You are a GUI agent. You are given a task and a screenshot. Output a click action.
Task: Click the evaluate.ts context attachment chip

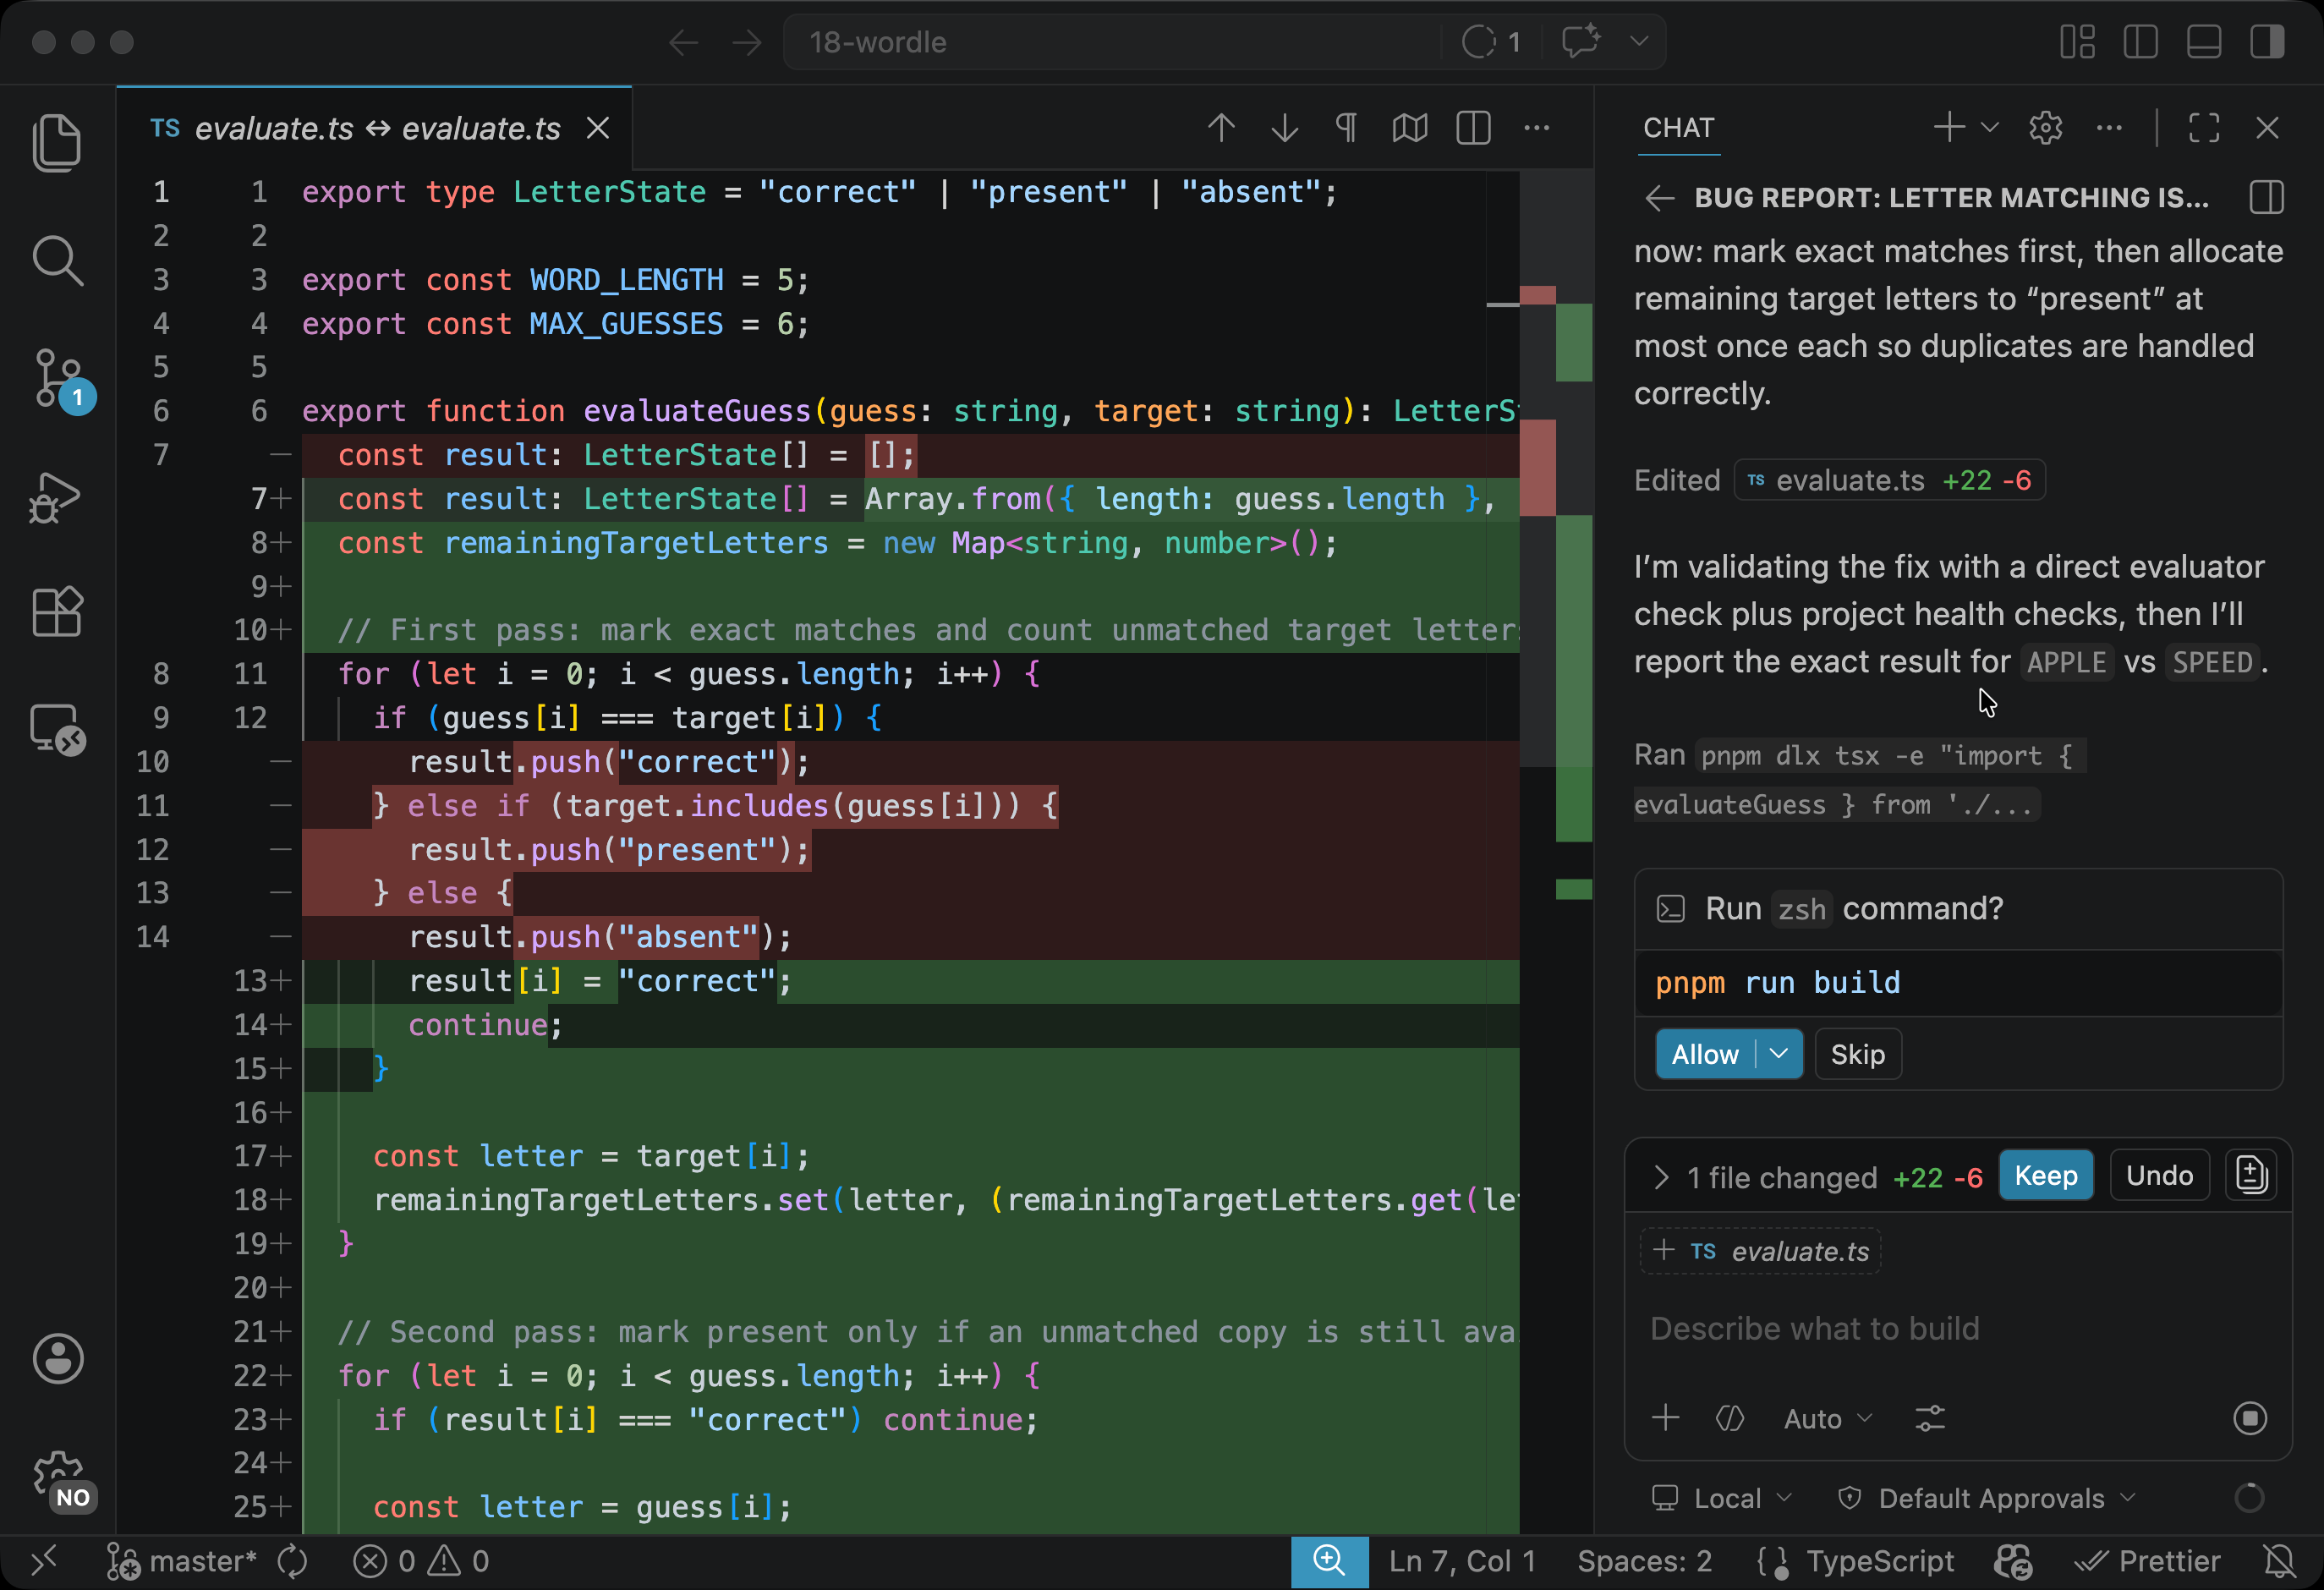[x=1761, y=1252]
